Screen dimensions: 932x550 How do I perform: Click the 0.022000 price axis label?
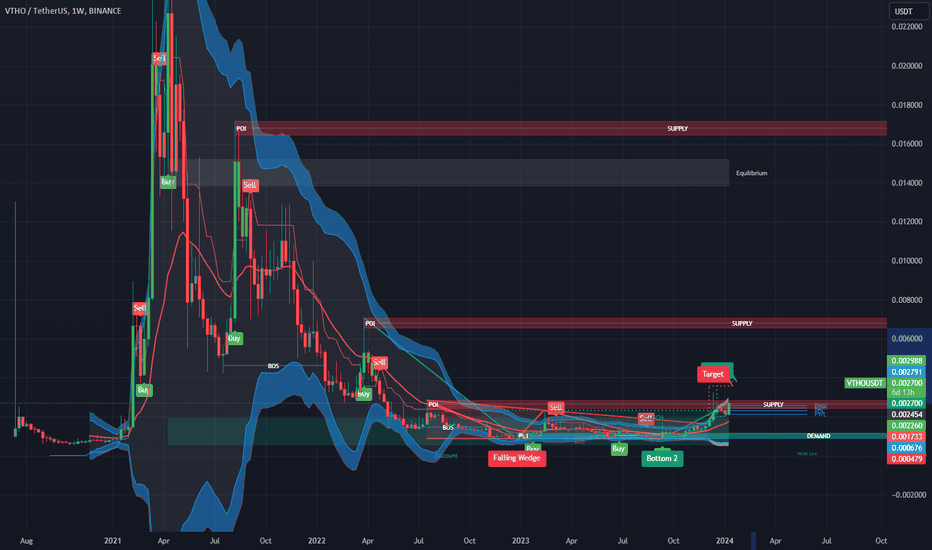click(906, 27)
